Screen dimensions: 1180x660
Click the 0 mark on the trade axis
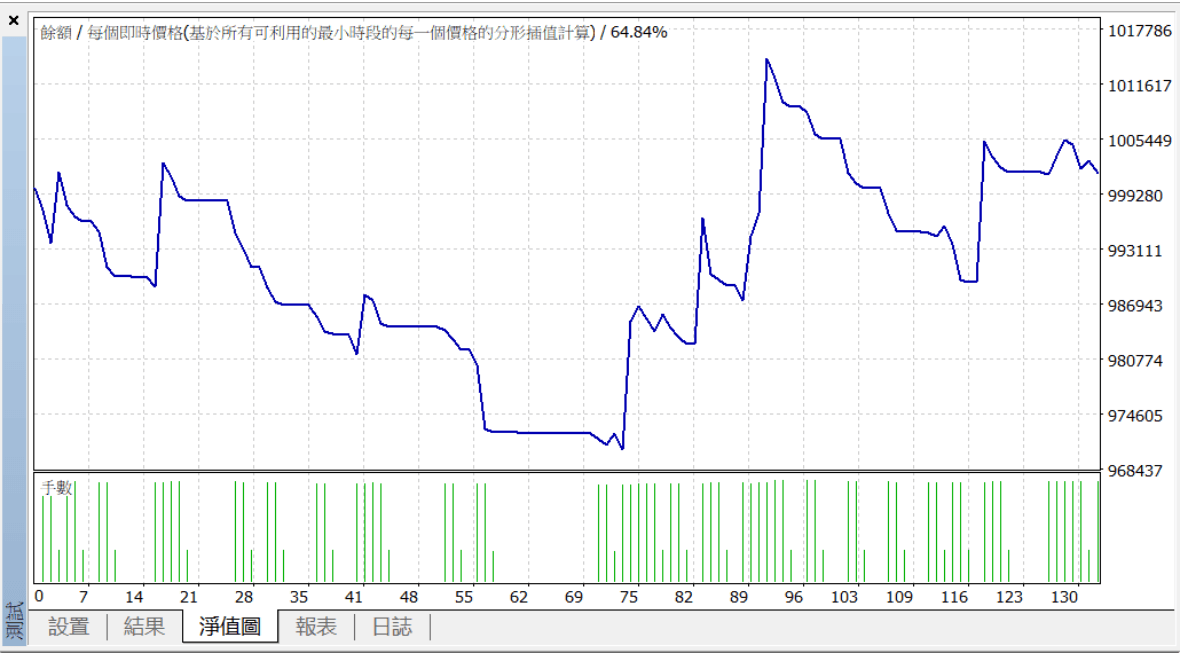tap(39, 597)
